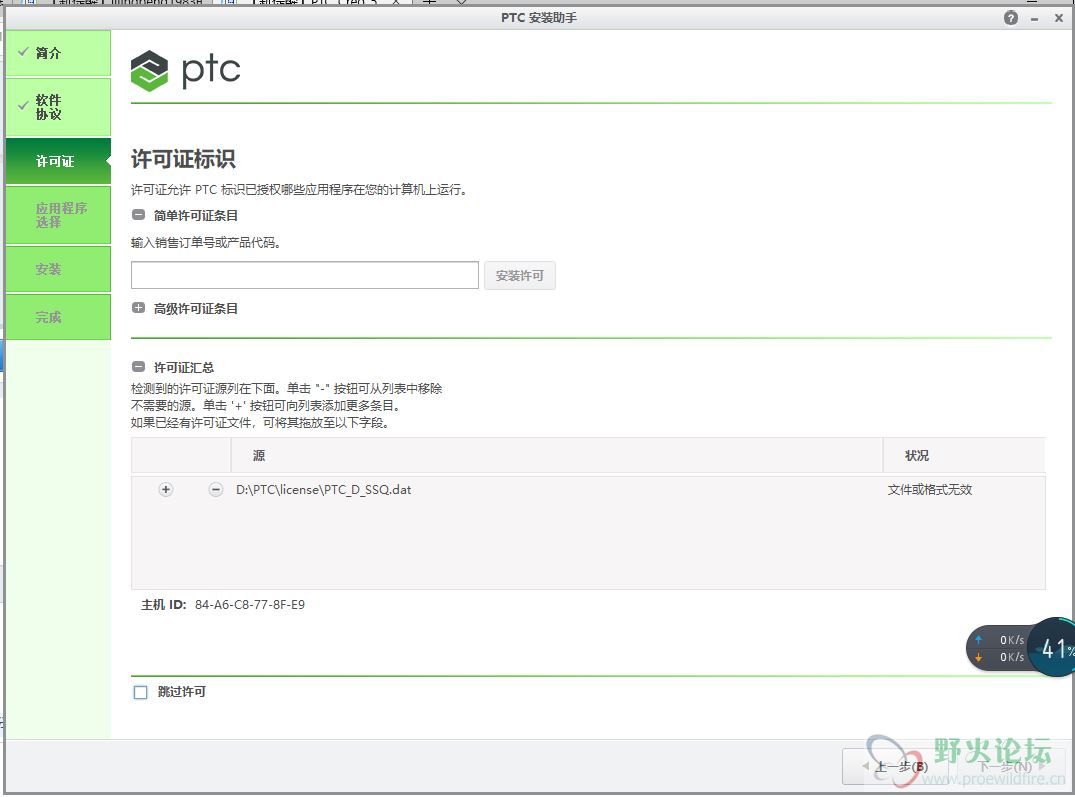
Task: Open the help question mark icon
Action: click(x=1011, y=18)
